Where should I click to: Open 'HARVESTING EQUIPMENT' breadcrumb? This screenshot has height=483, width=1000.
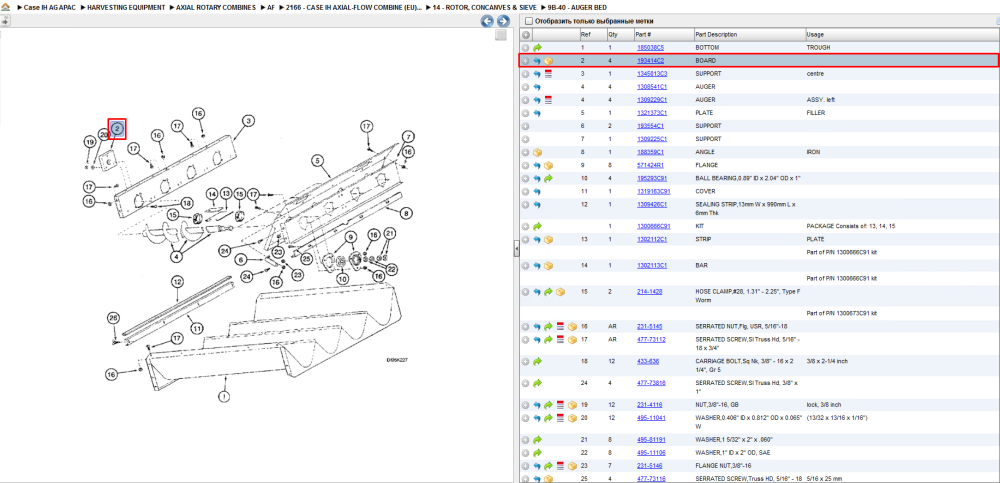[x=126, y=7]
